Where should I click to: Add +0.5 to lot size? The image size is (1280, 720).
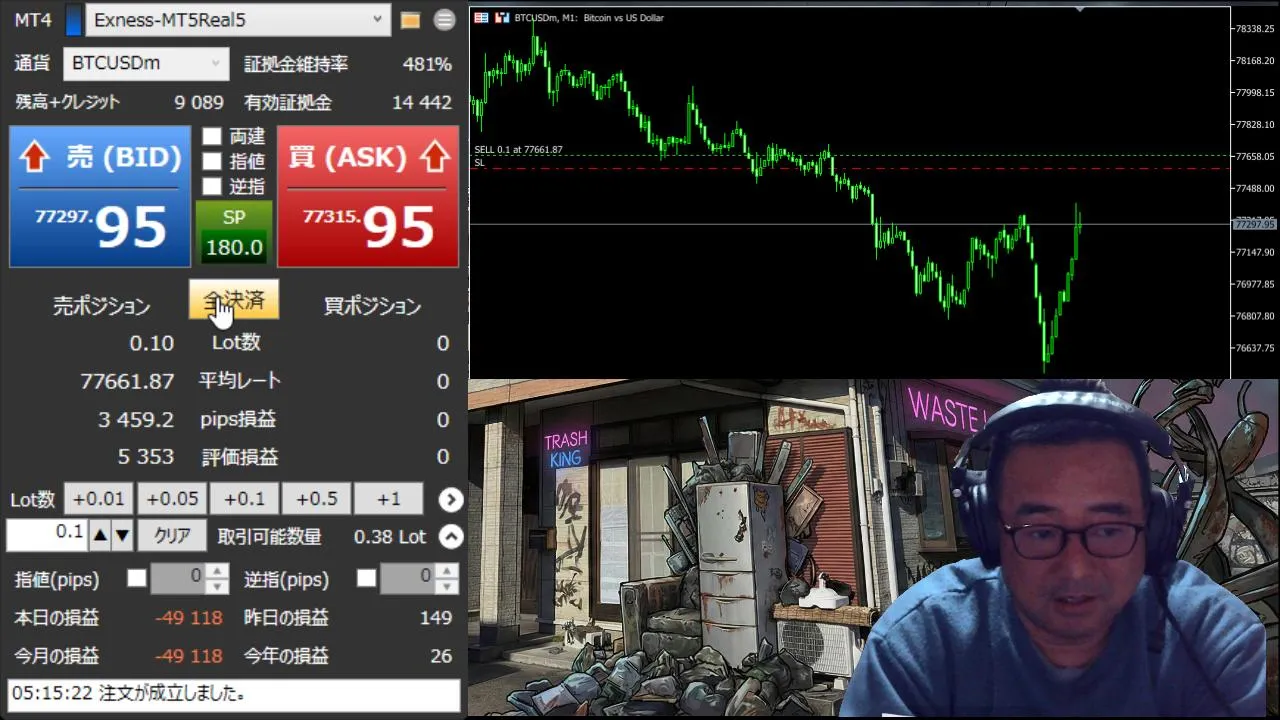(316, 499)
